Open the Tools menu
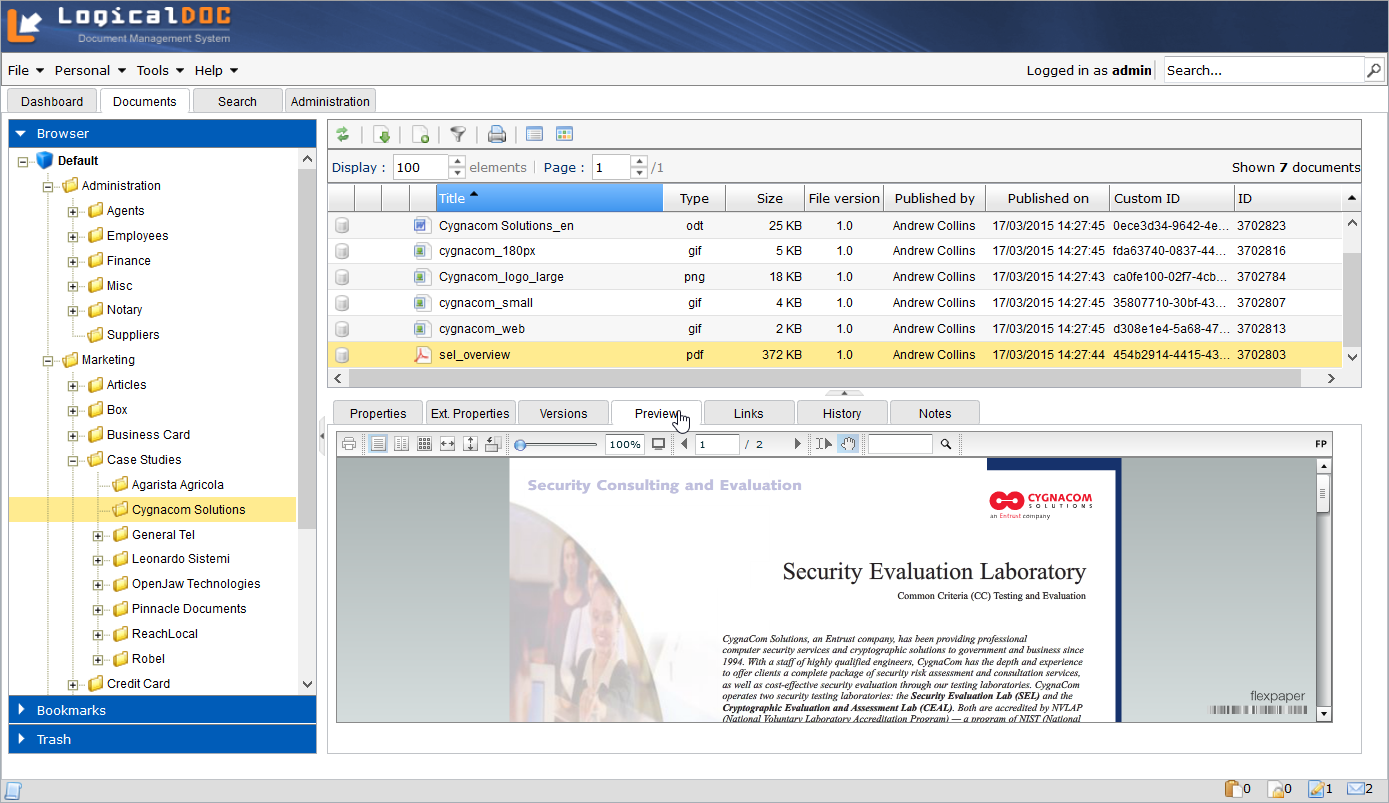 pos(160,70)
